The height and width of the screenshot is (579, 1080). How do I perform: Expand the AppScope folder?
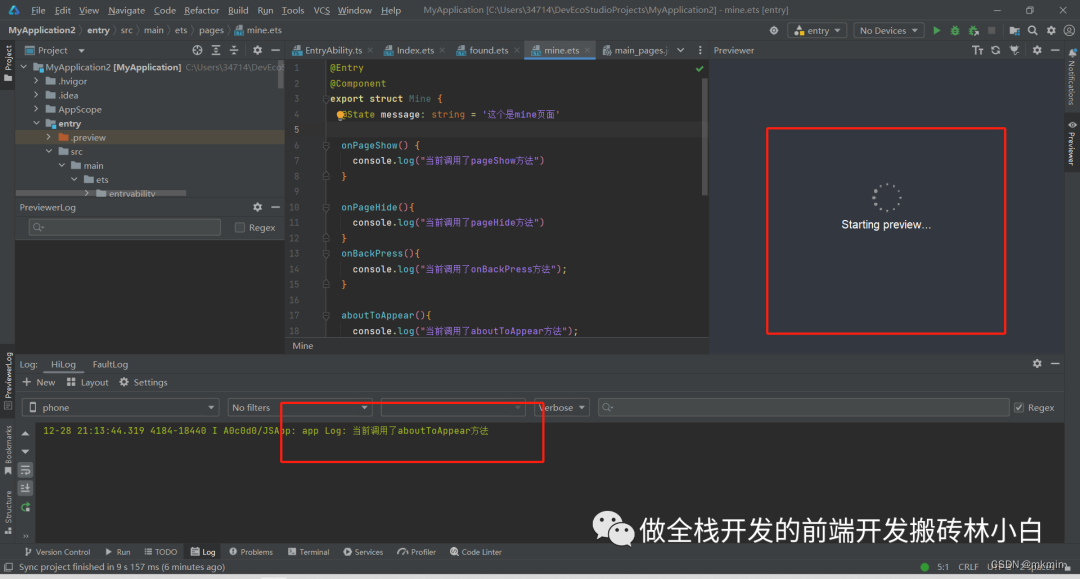[x=37, y=109]
